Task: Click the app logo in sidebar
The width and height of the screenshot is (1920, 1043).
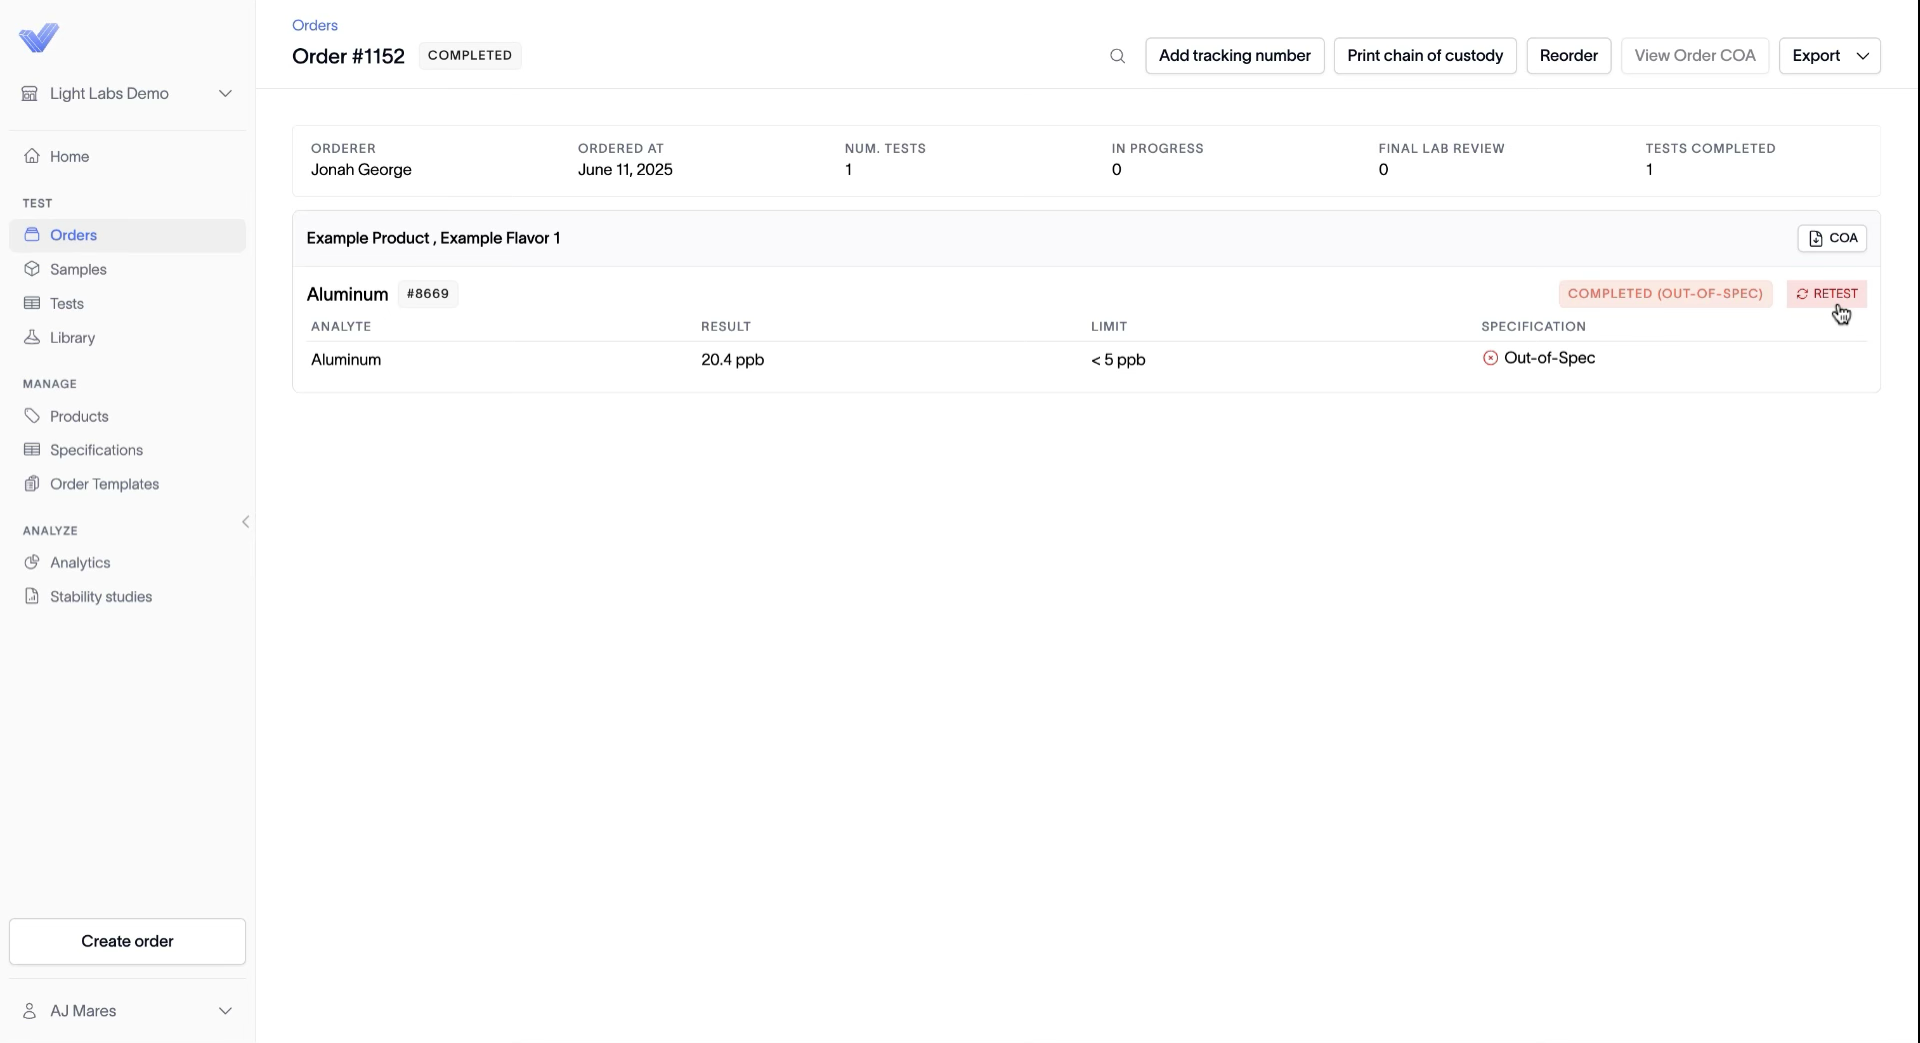Action: click(x=39, y=38)
